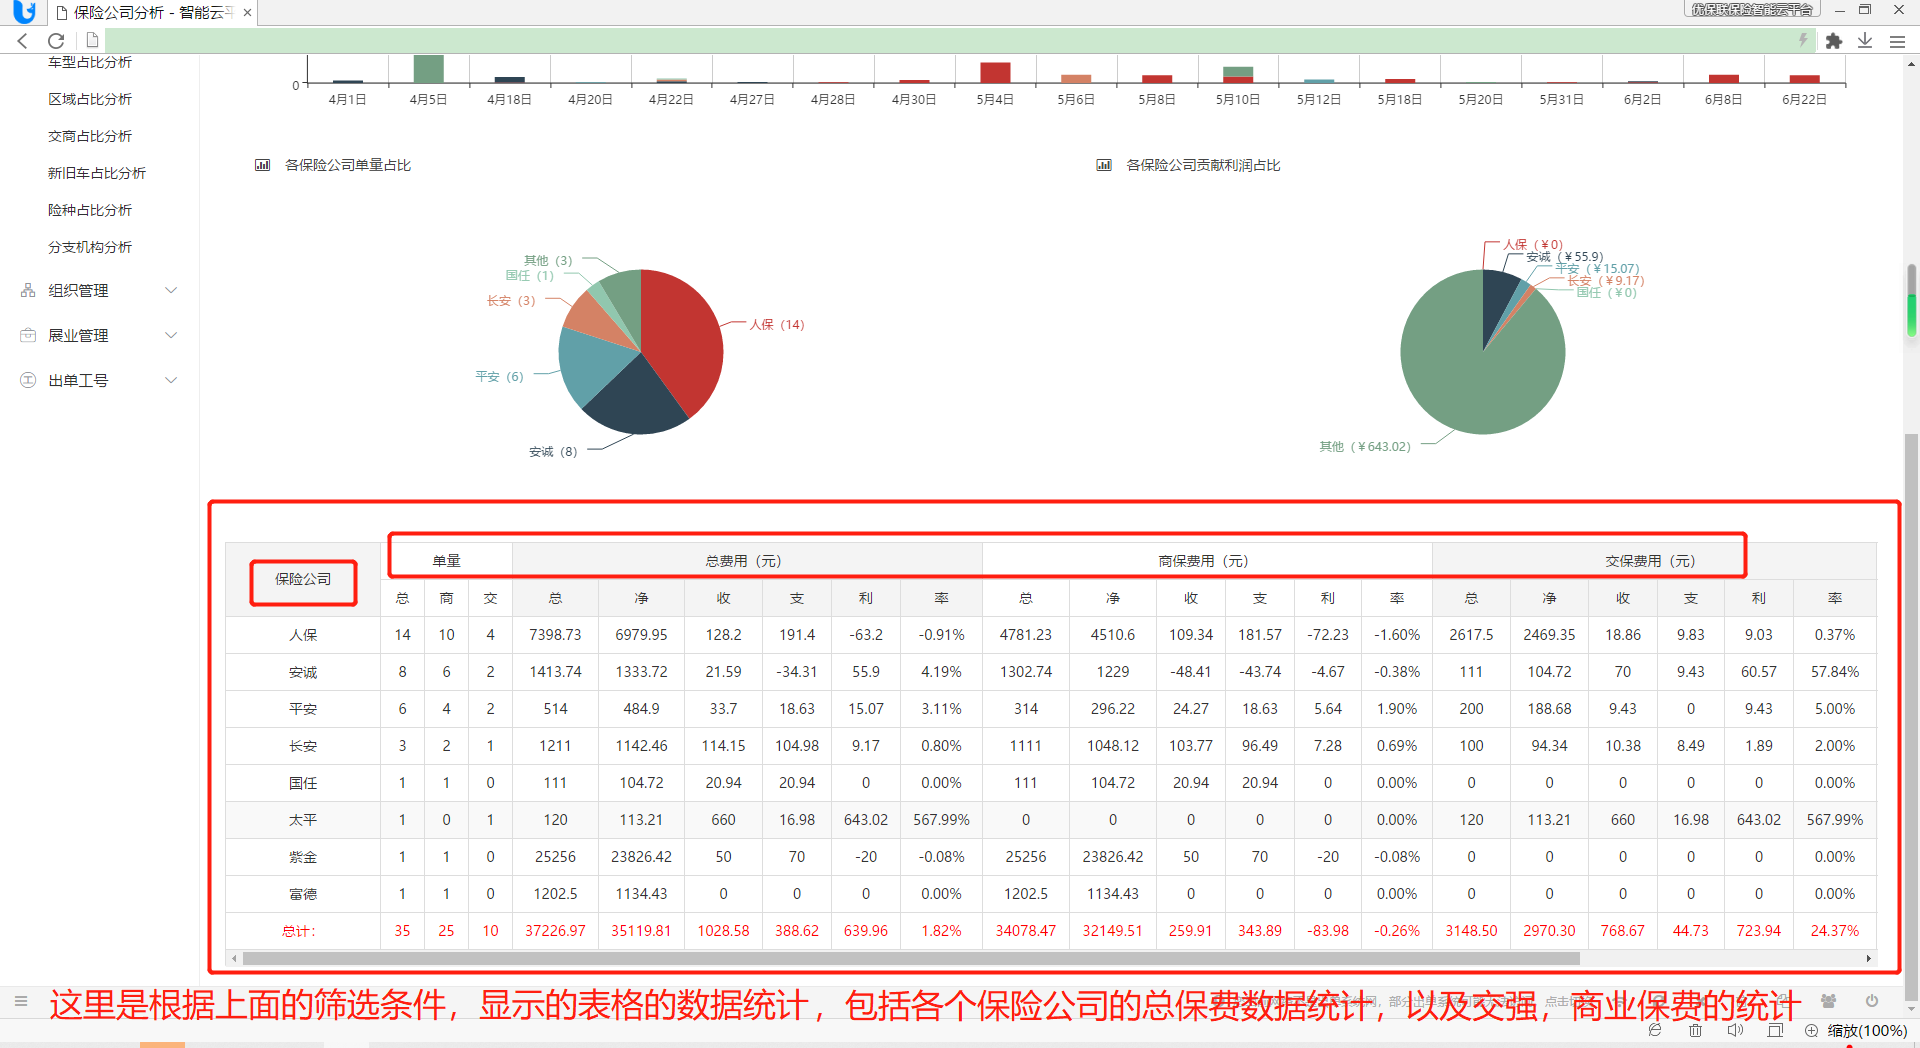Close the 保险公司分析 browser tab
The width and height of the screenshot is (1920, 1048).
(247, 13)
